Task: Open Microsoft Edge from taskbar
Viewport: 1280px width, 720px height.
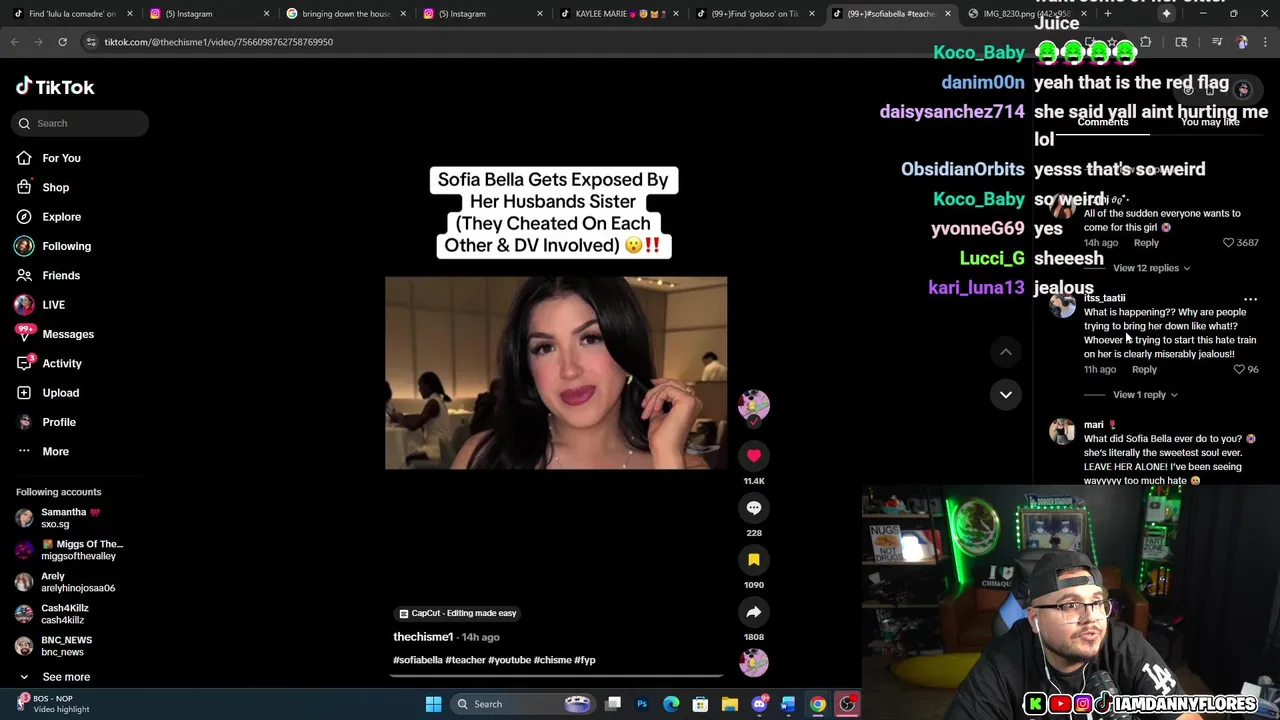Action: (x=671, y=704)
